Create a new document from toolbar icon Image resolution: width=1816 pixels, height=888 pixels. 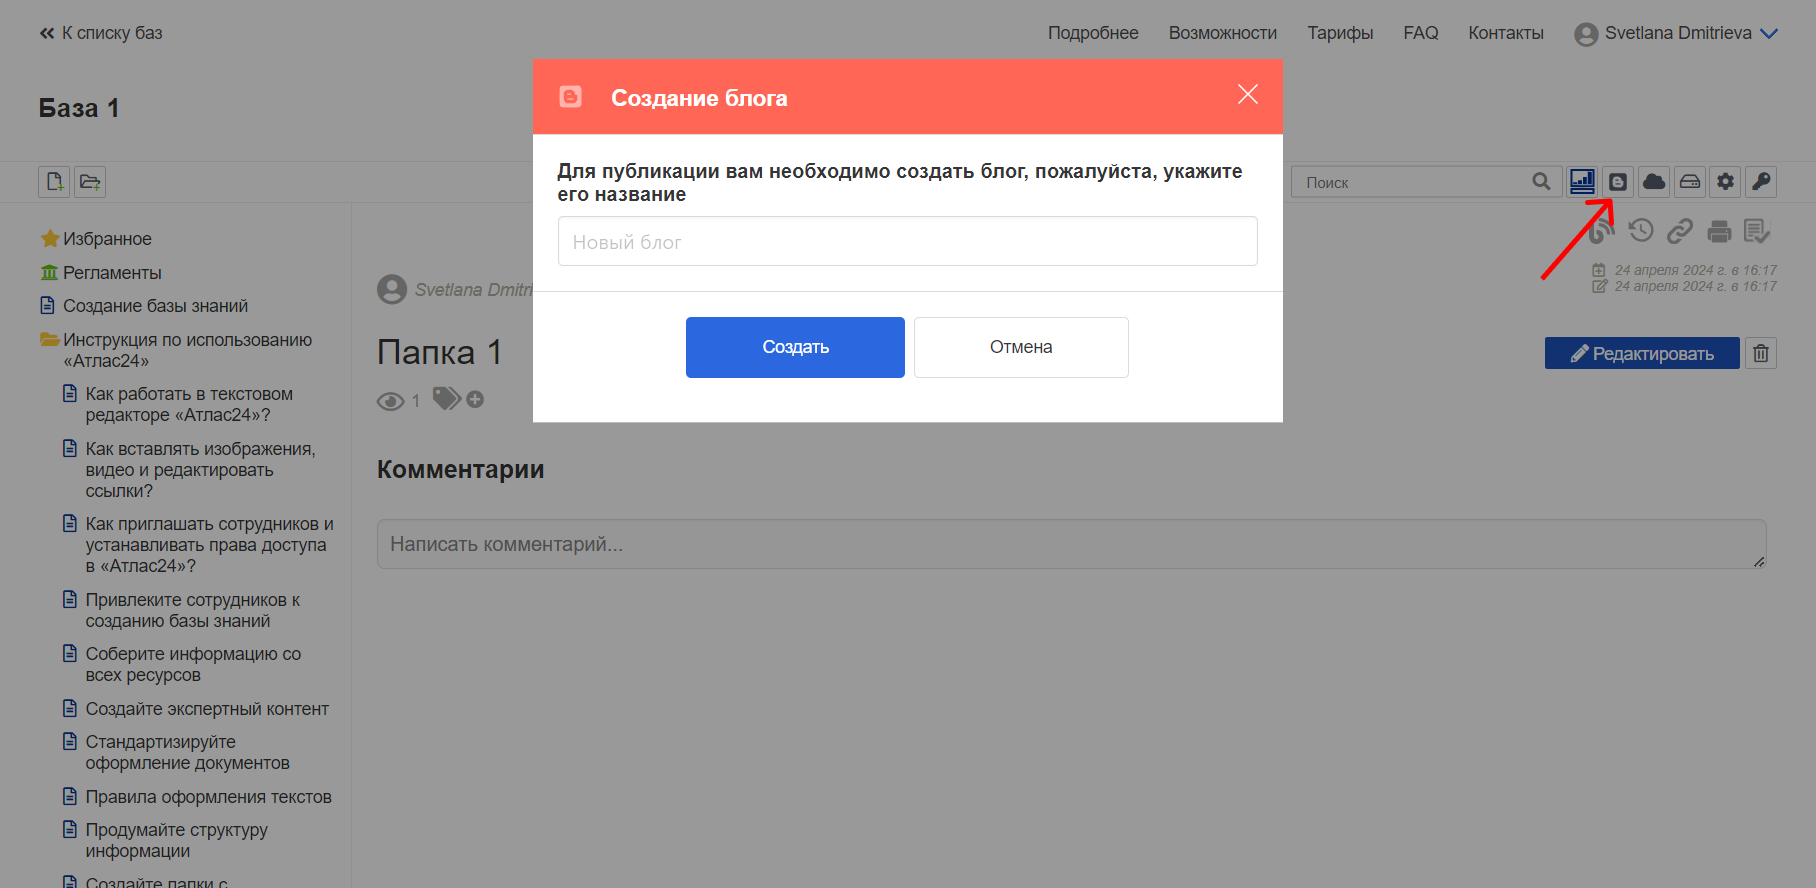tap(54, 182)
